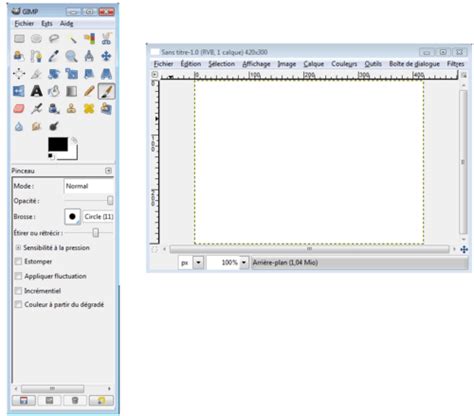474x416 pixels.
Task: Select the Flip tool
Action: 19,91
